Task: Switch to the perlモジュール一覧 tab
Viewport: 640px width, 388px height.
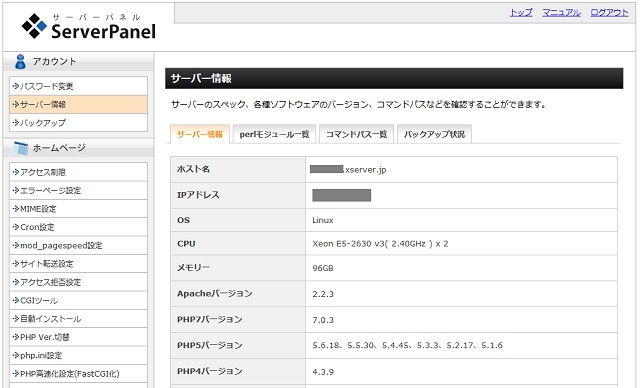Action: point(274,134)
